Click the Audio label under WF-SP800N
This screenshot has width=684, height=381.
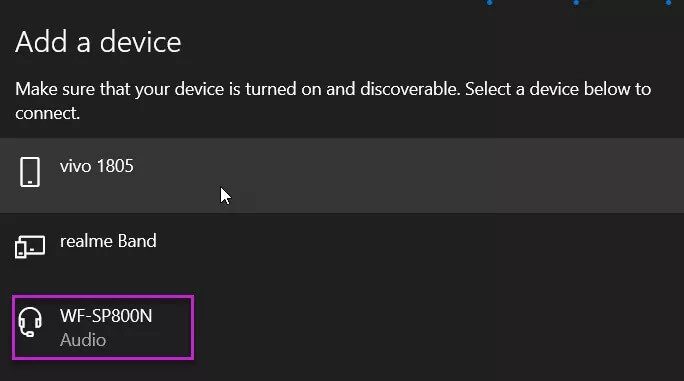[x=83, y=340]
